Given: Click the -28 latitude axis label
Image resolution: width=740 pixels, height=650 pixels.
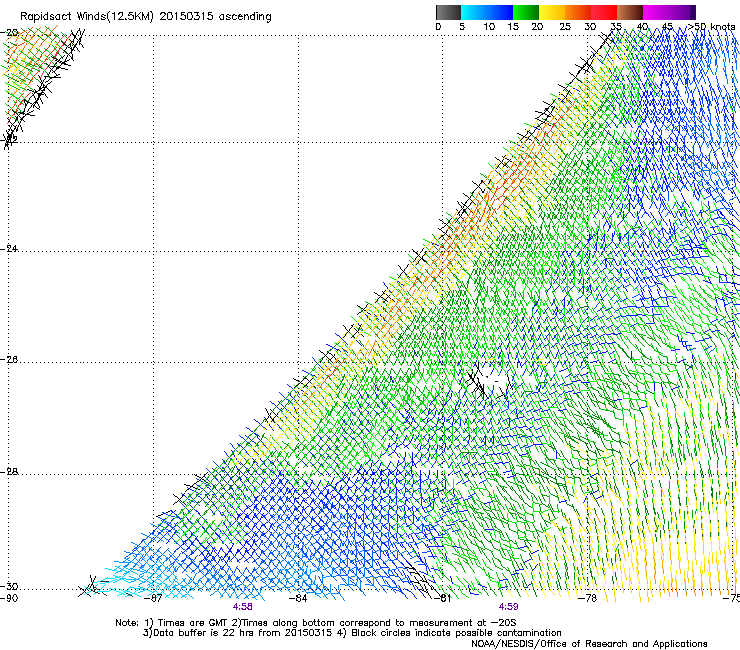Looking at the screenshot, I should coord(9,472).
